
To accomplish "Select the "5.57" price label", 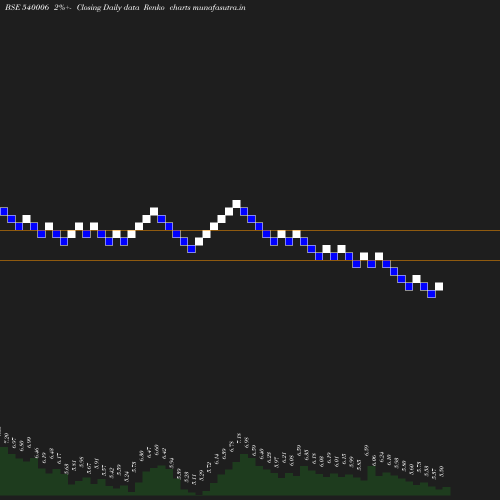I will (x=434, y=474).
